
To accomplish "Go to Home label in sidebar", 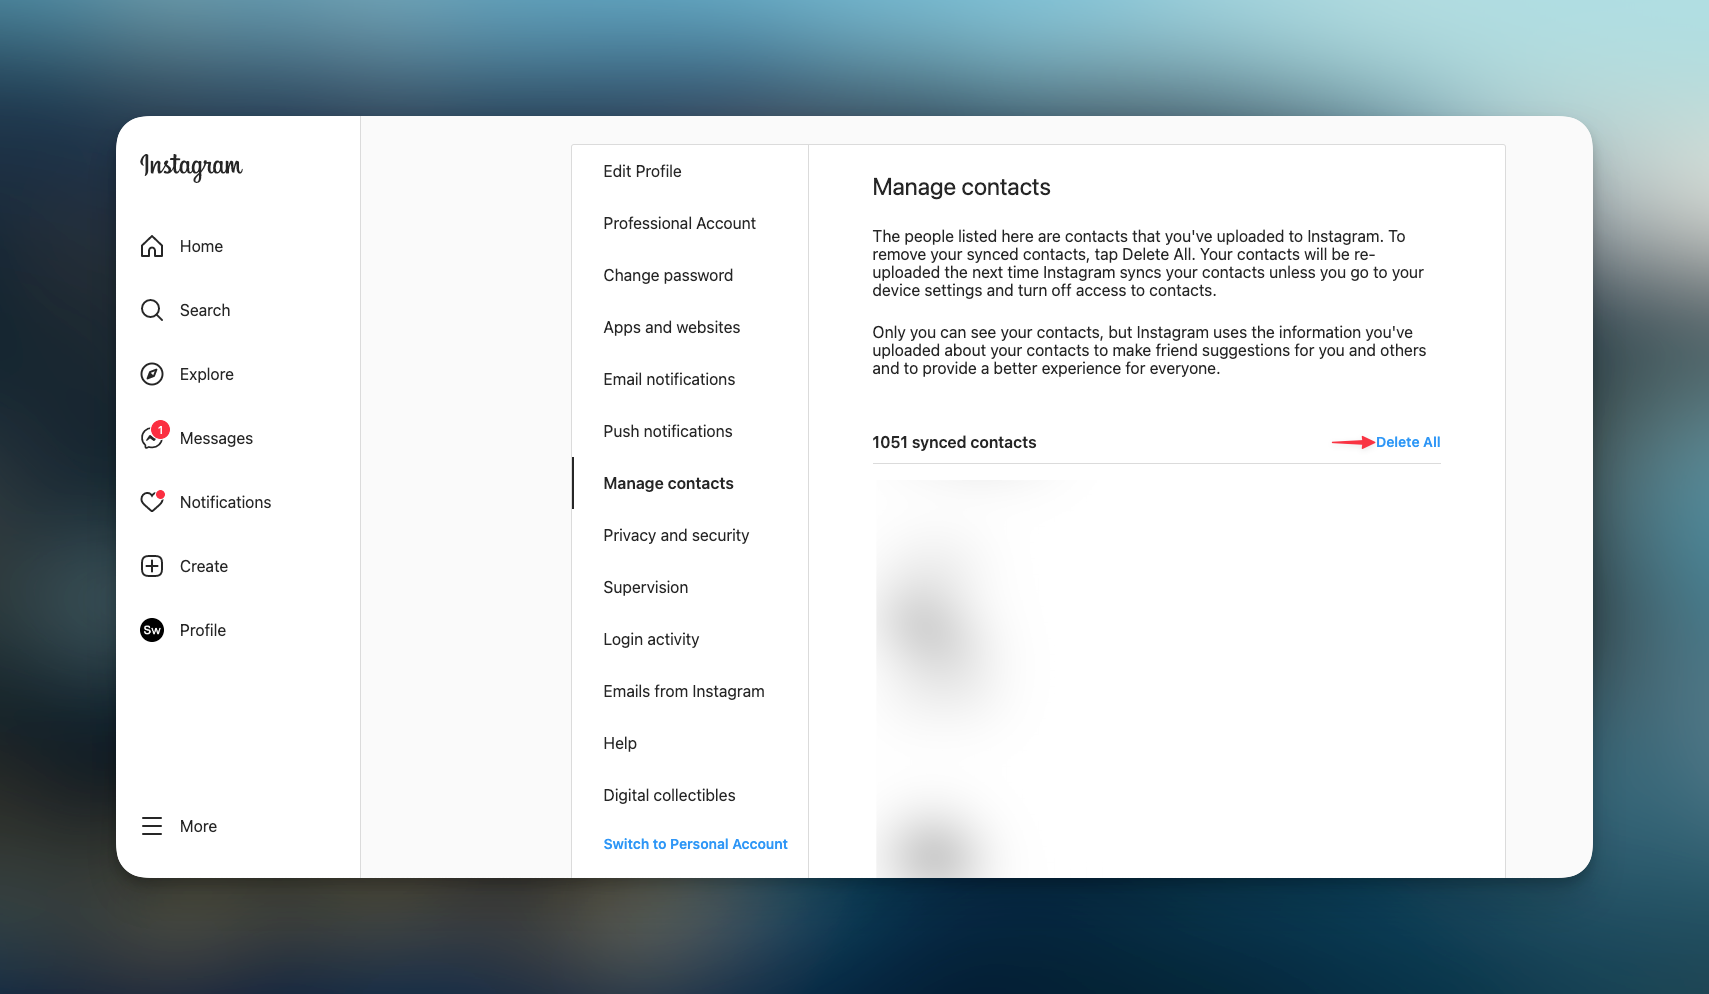I will (201, 246).
